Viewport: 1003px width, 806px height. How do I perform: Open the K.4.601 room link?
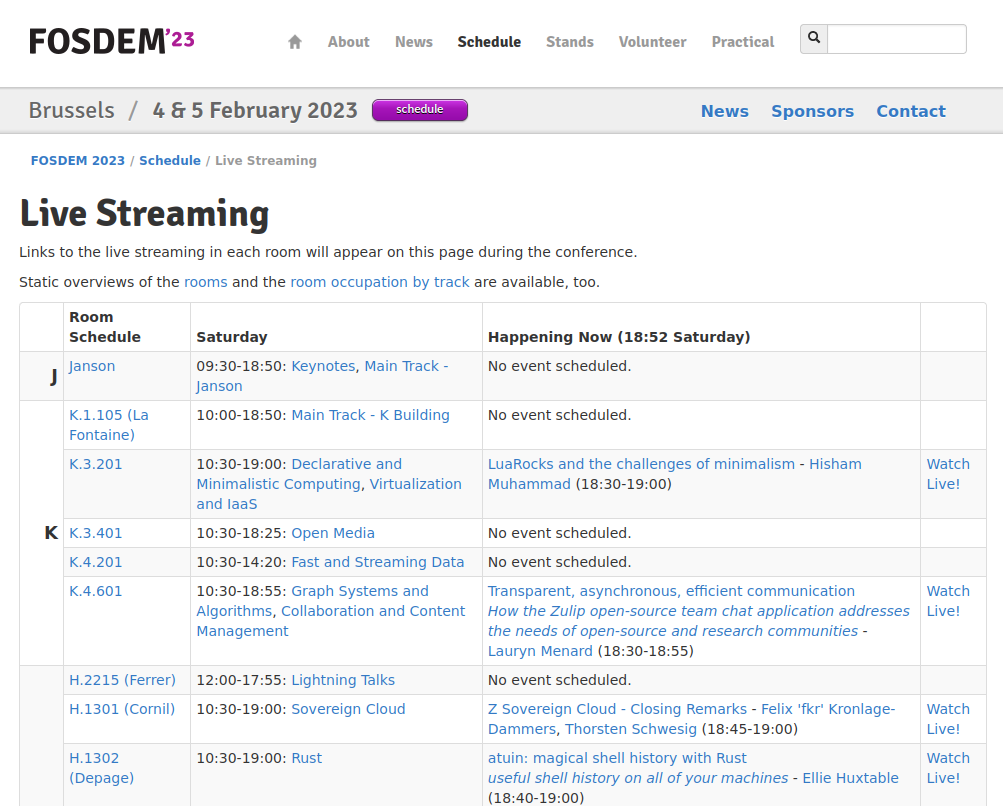point(95,592)
